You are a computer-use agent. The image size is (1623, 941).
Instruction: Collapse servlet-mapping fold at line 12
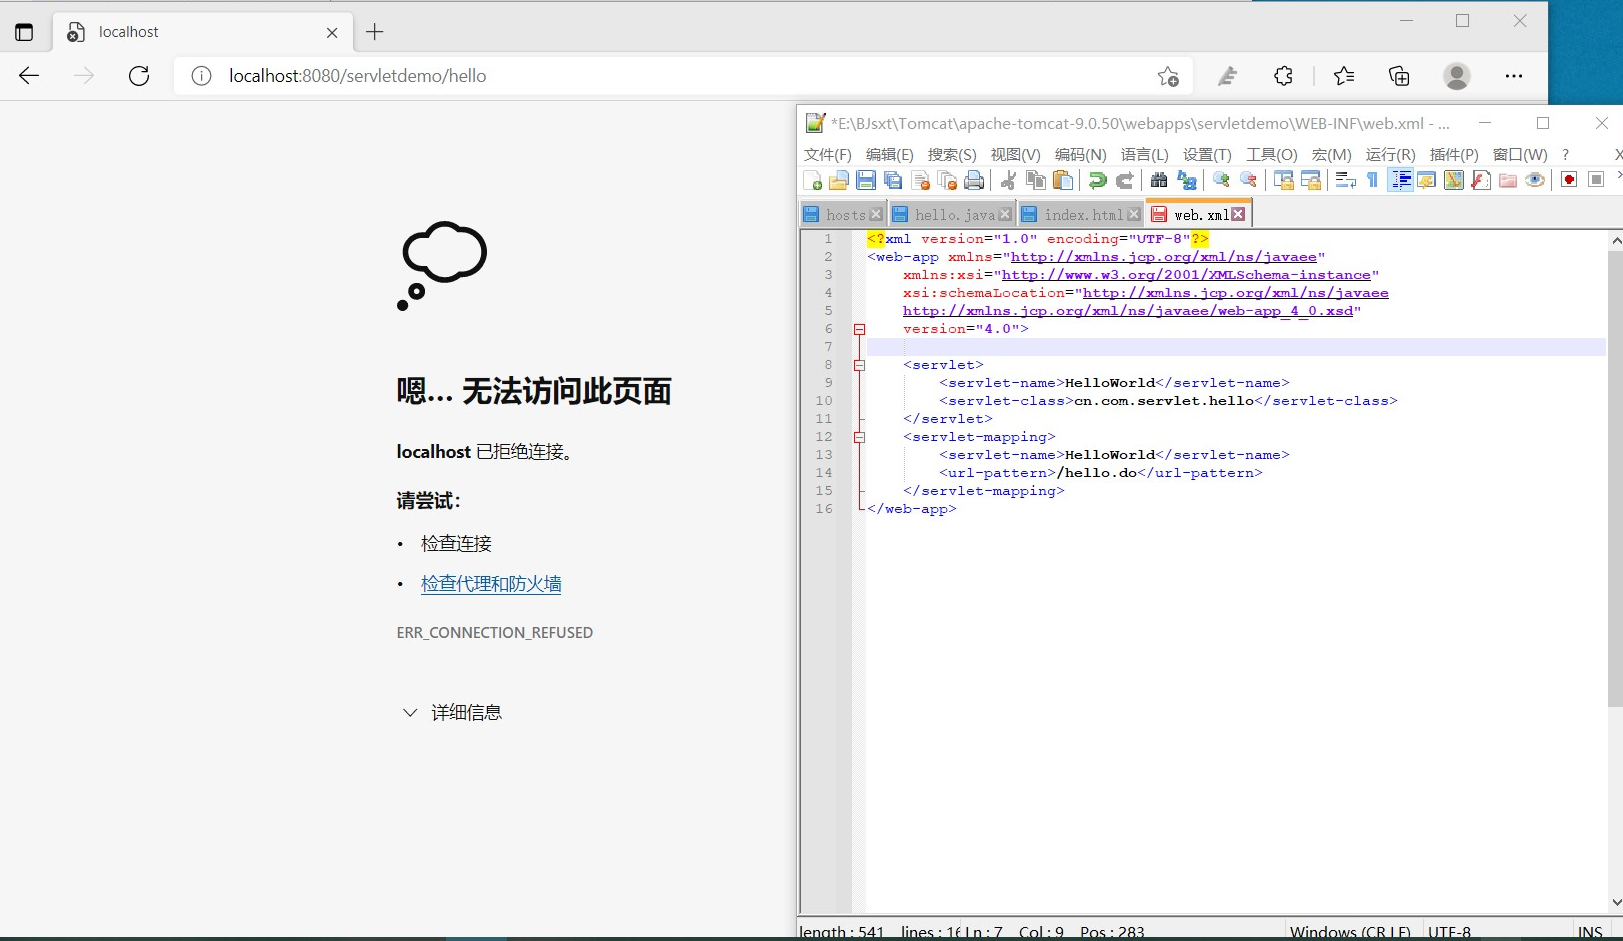[x=859, y=437]
